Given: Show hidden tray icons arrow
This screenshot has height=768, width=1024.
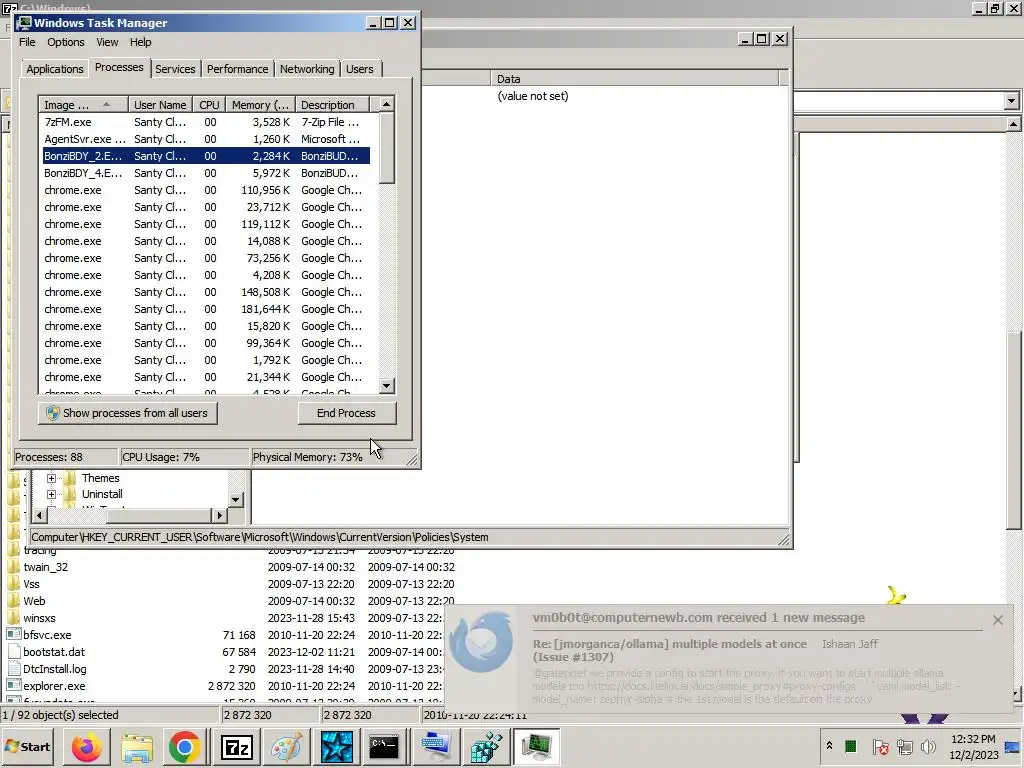Looking at the screenshot, I should tap(829, 746).
